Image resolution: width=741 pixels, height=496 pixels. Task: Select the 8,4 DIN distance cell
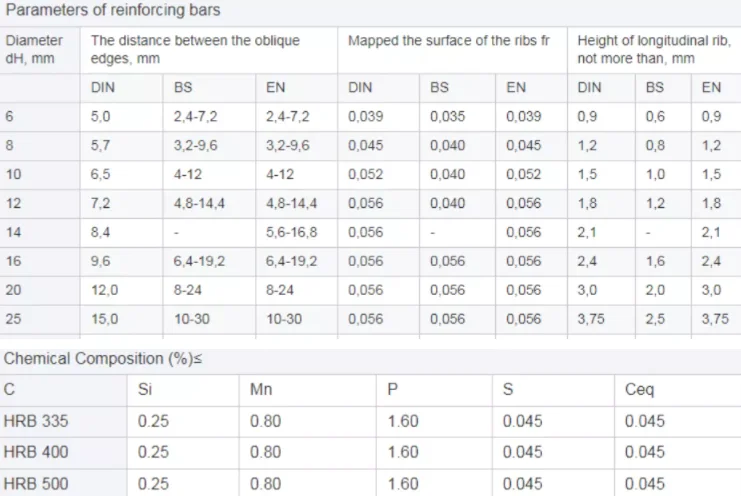pos(101,232)
